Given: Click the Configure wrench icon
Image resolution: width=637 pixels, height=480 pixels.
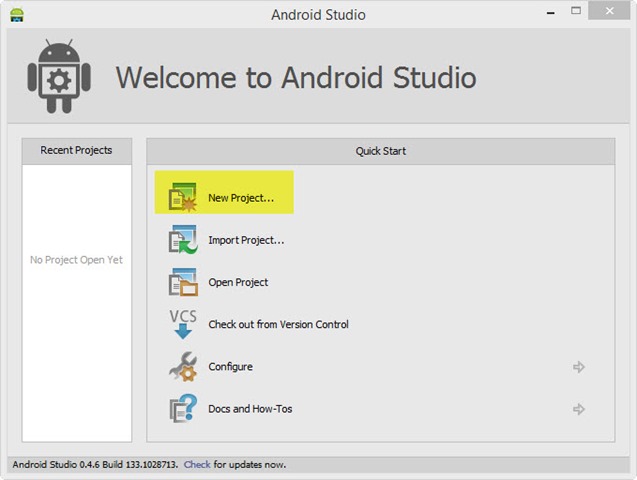Looking at the screenshot, I should pos(183,367).
